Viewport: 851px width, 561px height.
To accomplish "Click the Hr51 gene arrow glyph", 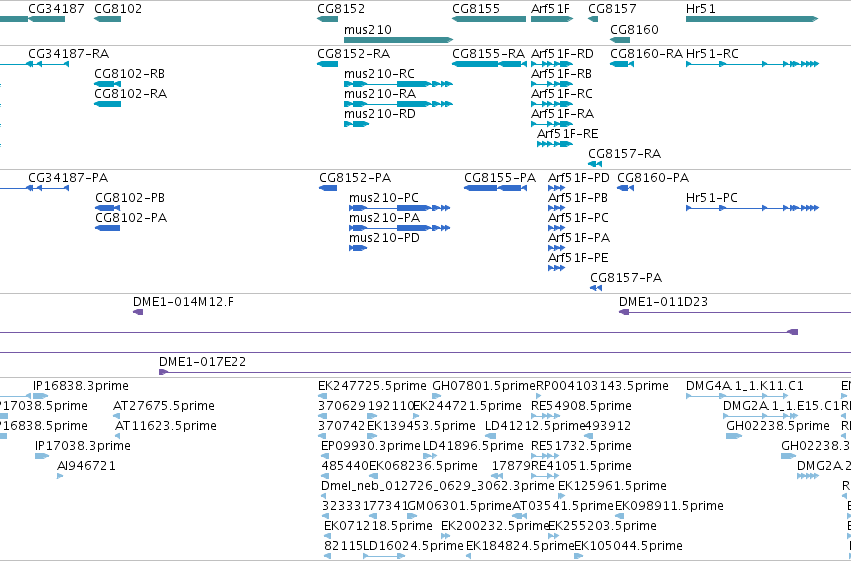I will (752, 19).
